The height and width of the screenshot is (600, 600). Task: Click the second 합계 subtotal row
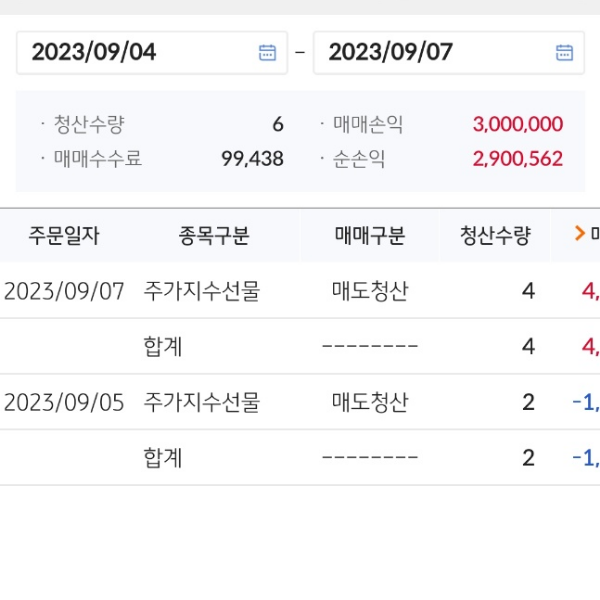163,458
